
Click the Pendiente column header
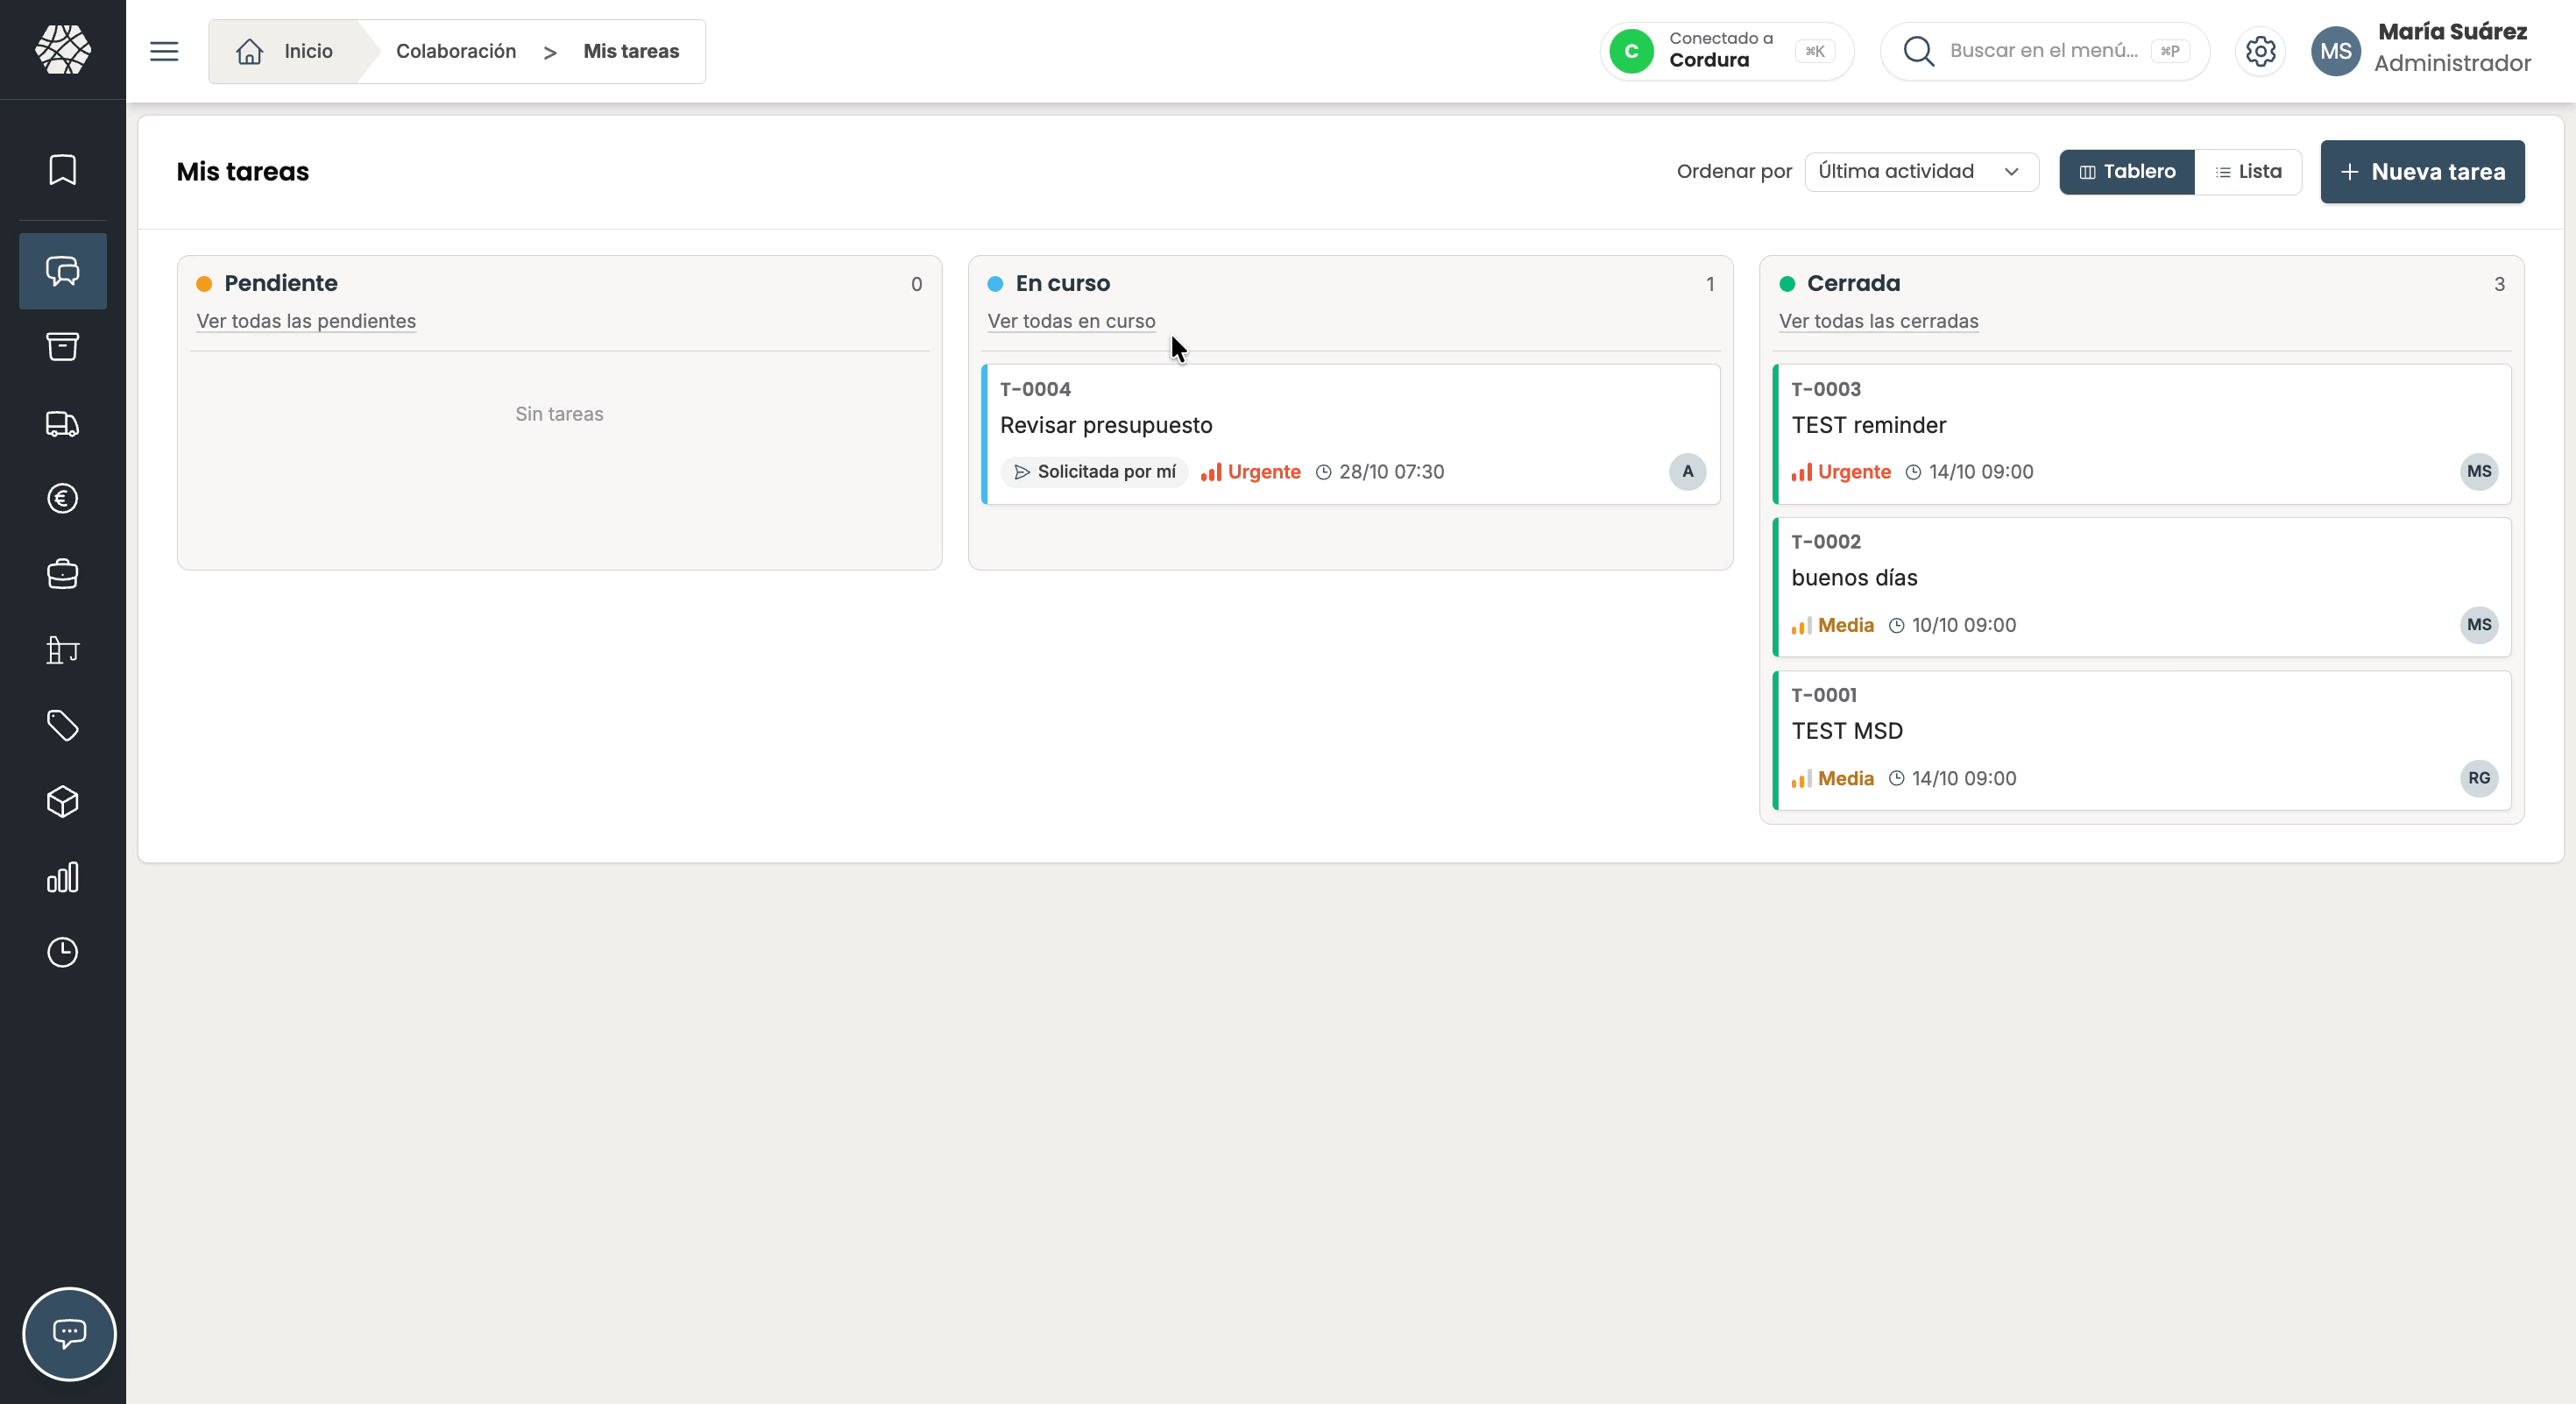[x=281, y=283]
